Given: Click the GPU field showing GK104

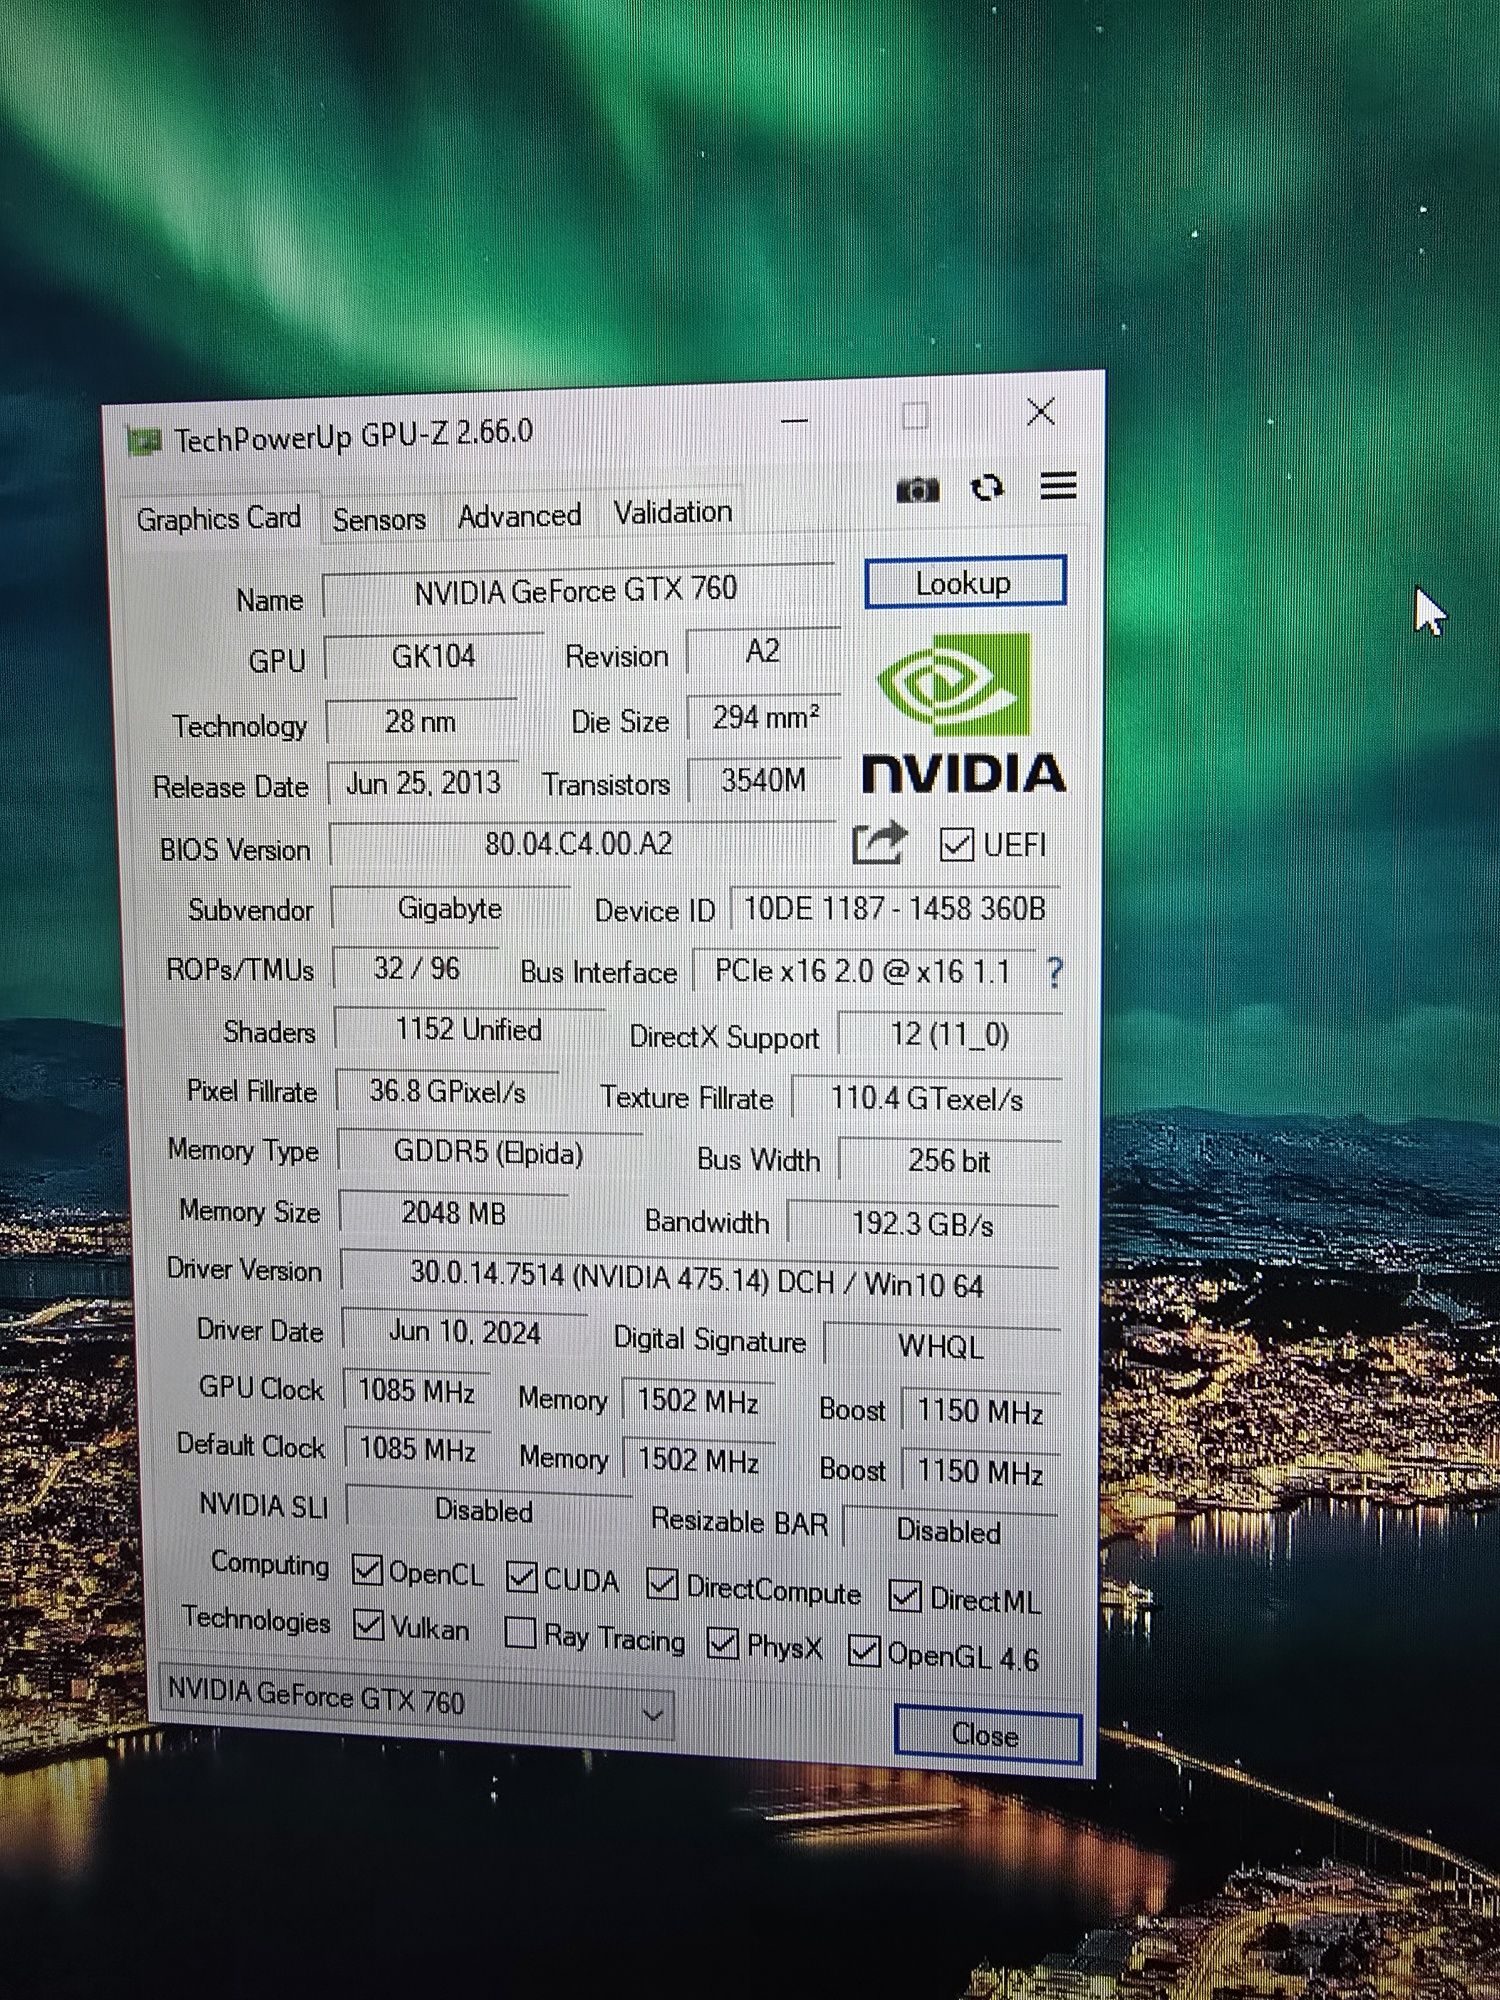Looking at the screenshot, I should point(433,657).
